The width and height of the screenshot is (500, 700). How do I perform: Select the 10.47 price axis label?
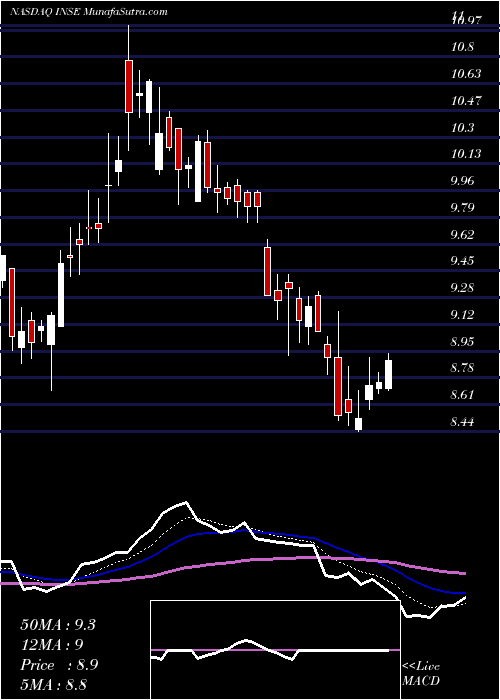(466, 101)
